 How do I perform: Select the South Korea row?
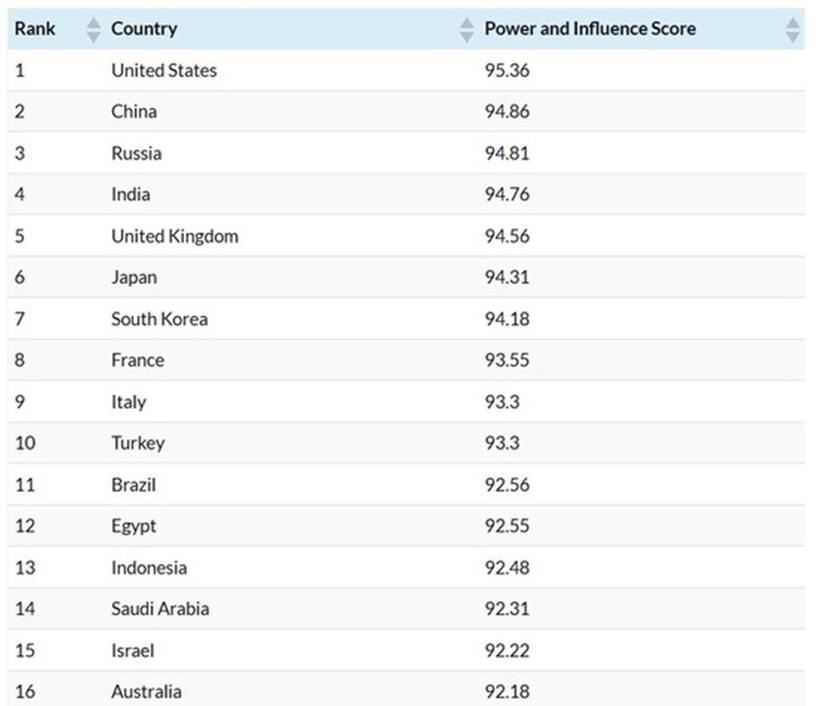tap(160, 320)
